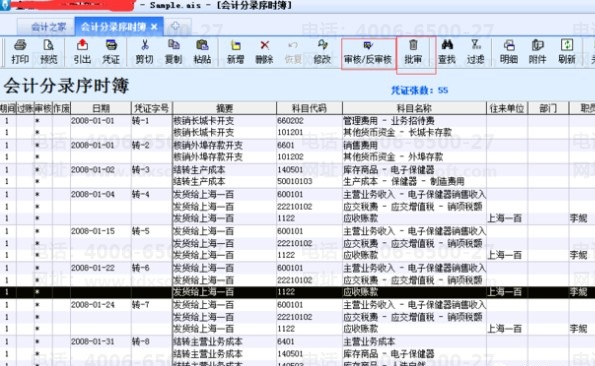595x366 pixels.
Task: Click the 部门 column header
Action: 548,108
